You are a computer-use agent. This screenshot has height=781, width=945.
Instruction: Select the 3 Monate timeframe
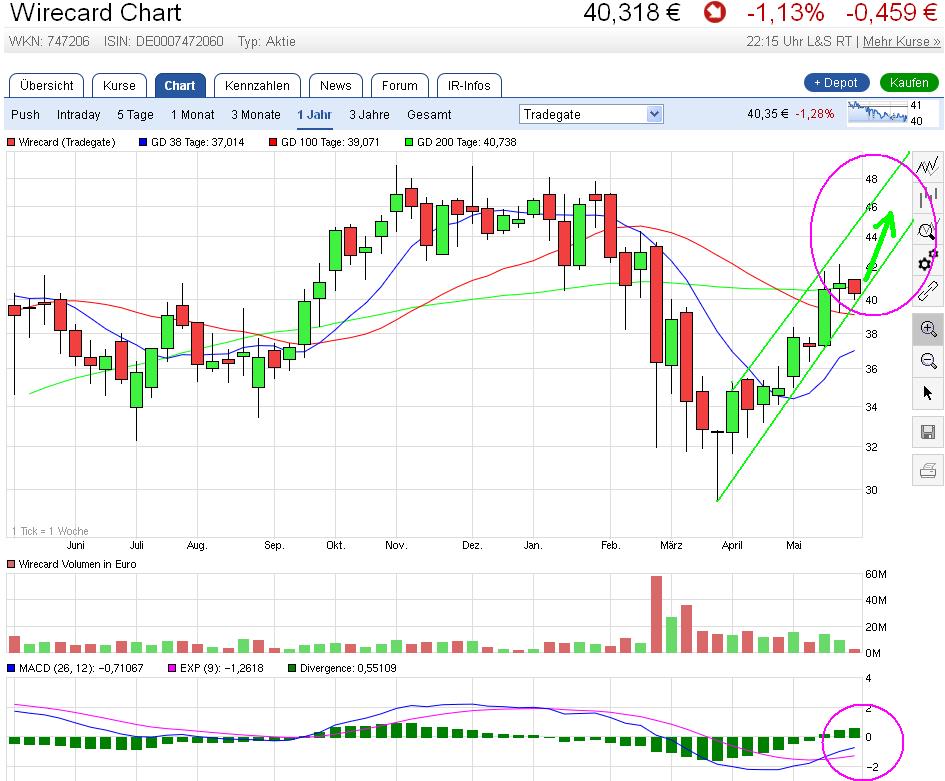pyautogui.click(x=256, y=114)
